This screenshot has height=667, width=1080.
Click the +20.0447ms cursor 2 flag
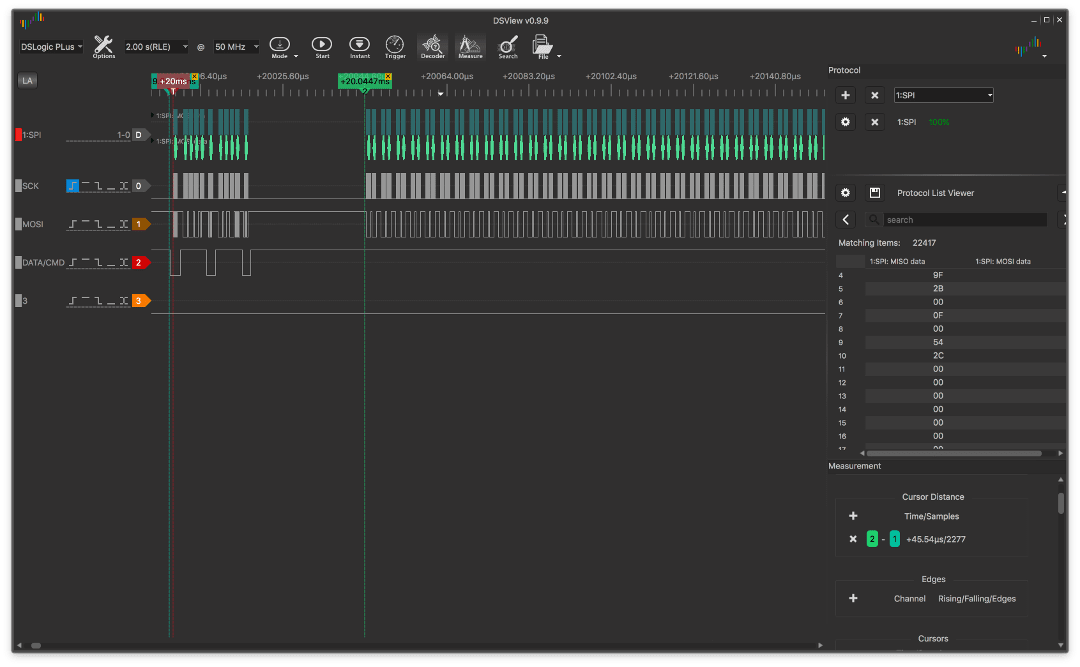click(363, 81)
